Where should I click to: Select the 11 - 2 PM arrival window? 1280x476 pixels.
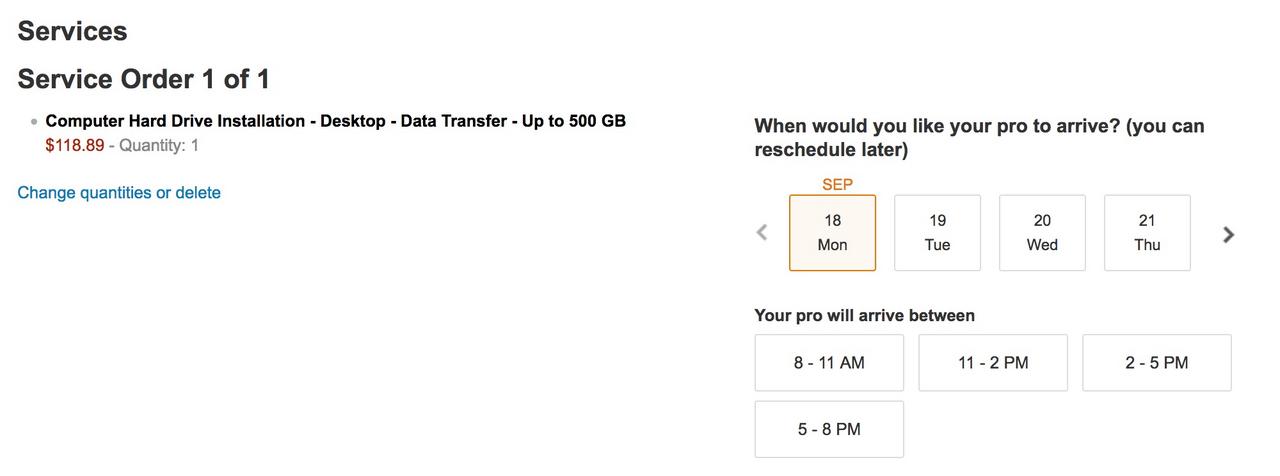(x=993, y=363)
